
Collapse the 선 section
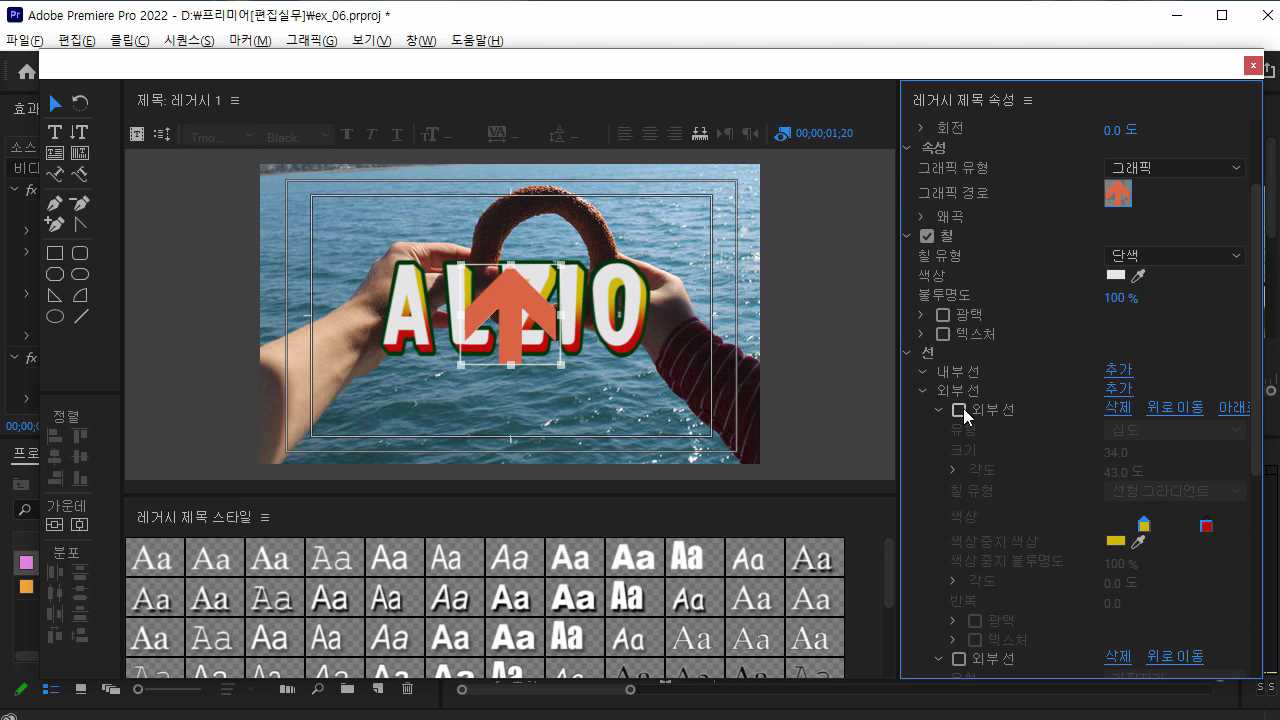[908, 352]
